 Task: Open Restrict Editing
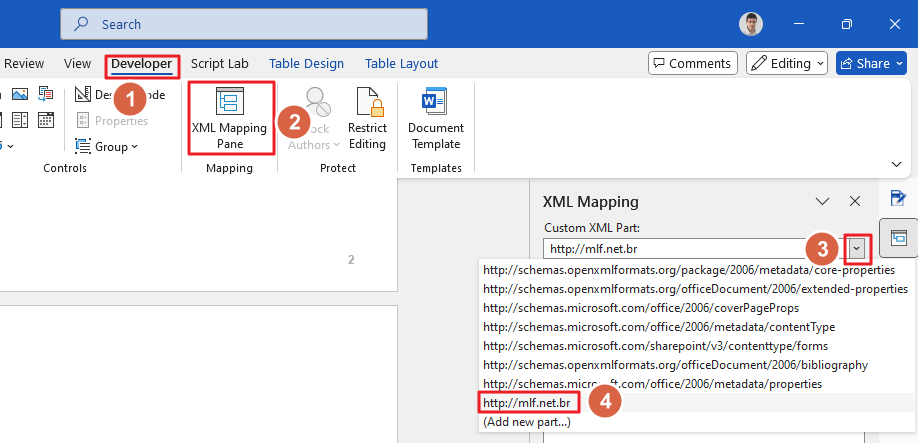point(367,118)
